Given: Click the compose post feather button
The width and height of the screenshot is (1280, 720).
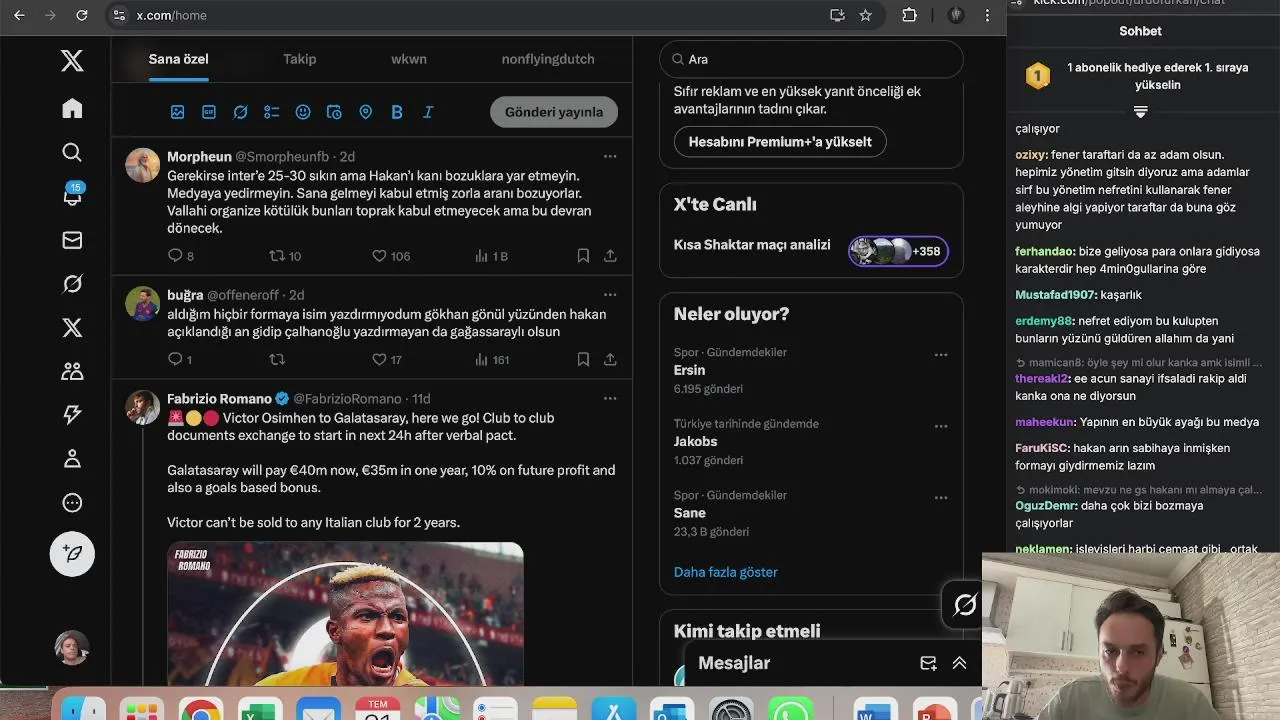Looking at the screenshot, I should (x=72, y=553).
